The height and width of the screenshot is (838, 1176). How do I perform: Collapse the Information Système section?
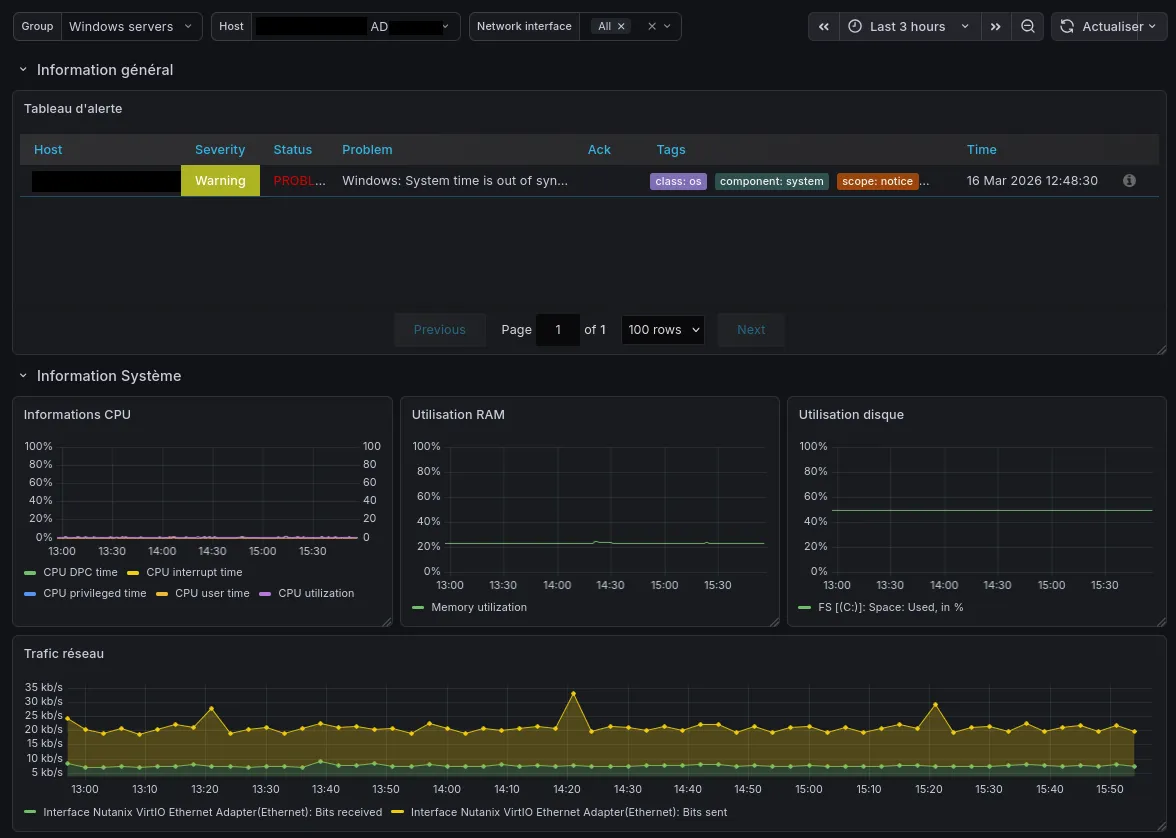click(x=24, y=376)
